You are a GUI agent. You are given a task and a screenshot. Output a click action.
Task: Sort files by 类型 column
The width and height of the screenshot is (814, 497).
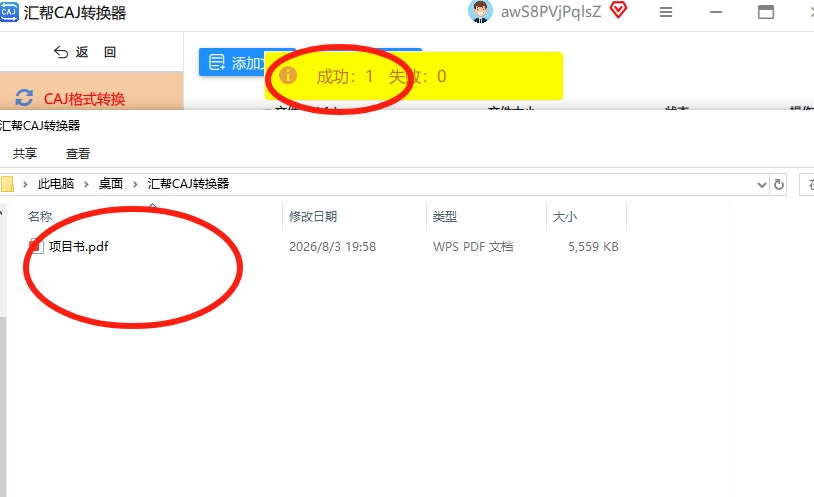(445, 217)
